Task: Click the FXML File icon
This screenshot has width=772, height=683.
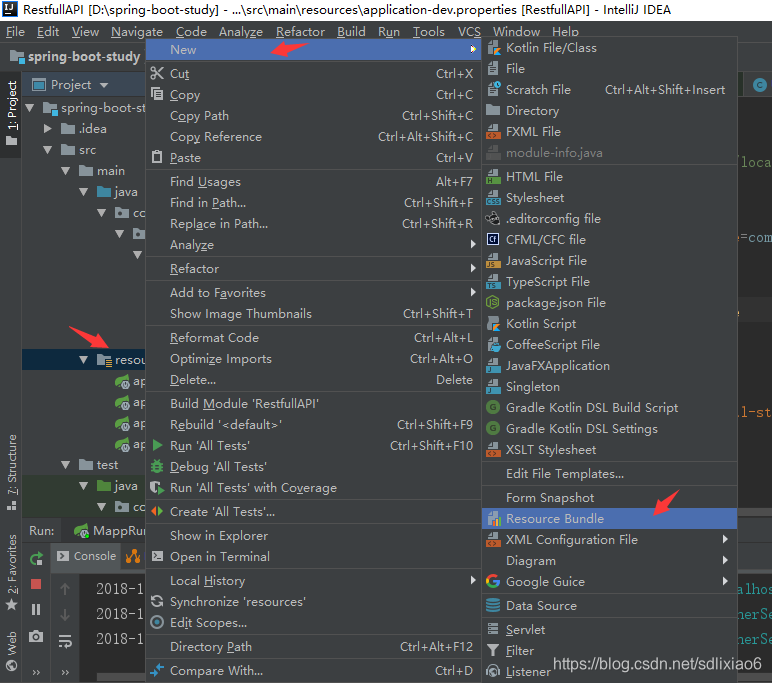Action: [x=493, y=132]
